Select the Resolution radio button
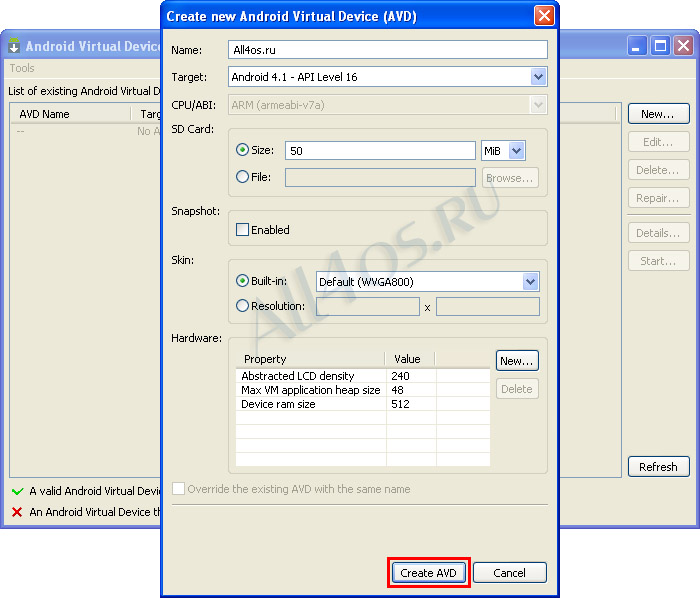The height and width of the screenshot is (598, 700). [x=242, y=306]
